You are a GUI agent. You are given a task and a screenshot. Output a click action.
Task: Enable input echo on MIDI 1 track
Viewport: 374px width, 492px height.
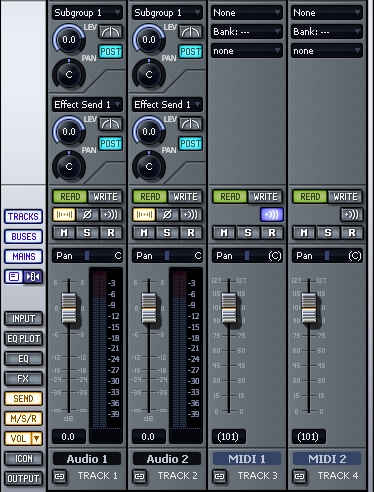(x=272, y=215)
